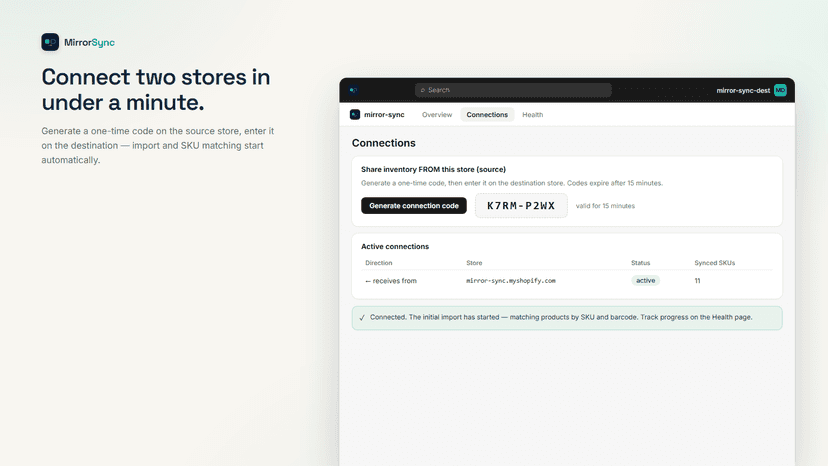Click the MirrorSync logo icon
828x466 pixels.
pyautogui.click(x=50, y=42)
